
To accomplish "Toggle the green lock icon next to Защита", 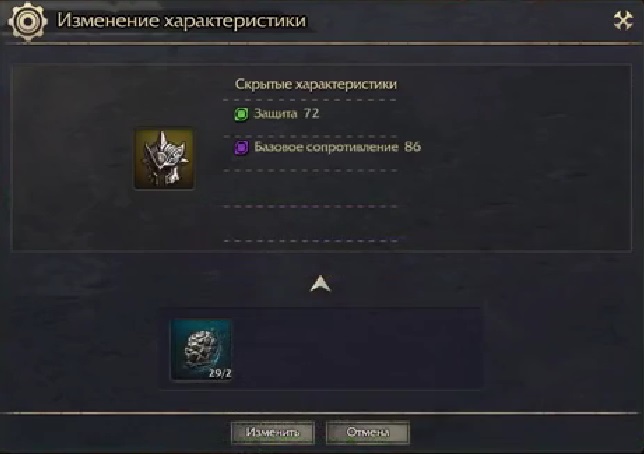I will (242, 114).
